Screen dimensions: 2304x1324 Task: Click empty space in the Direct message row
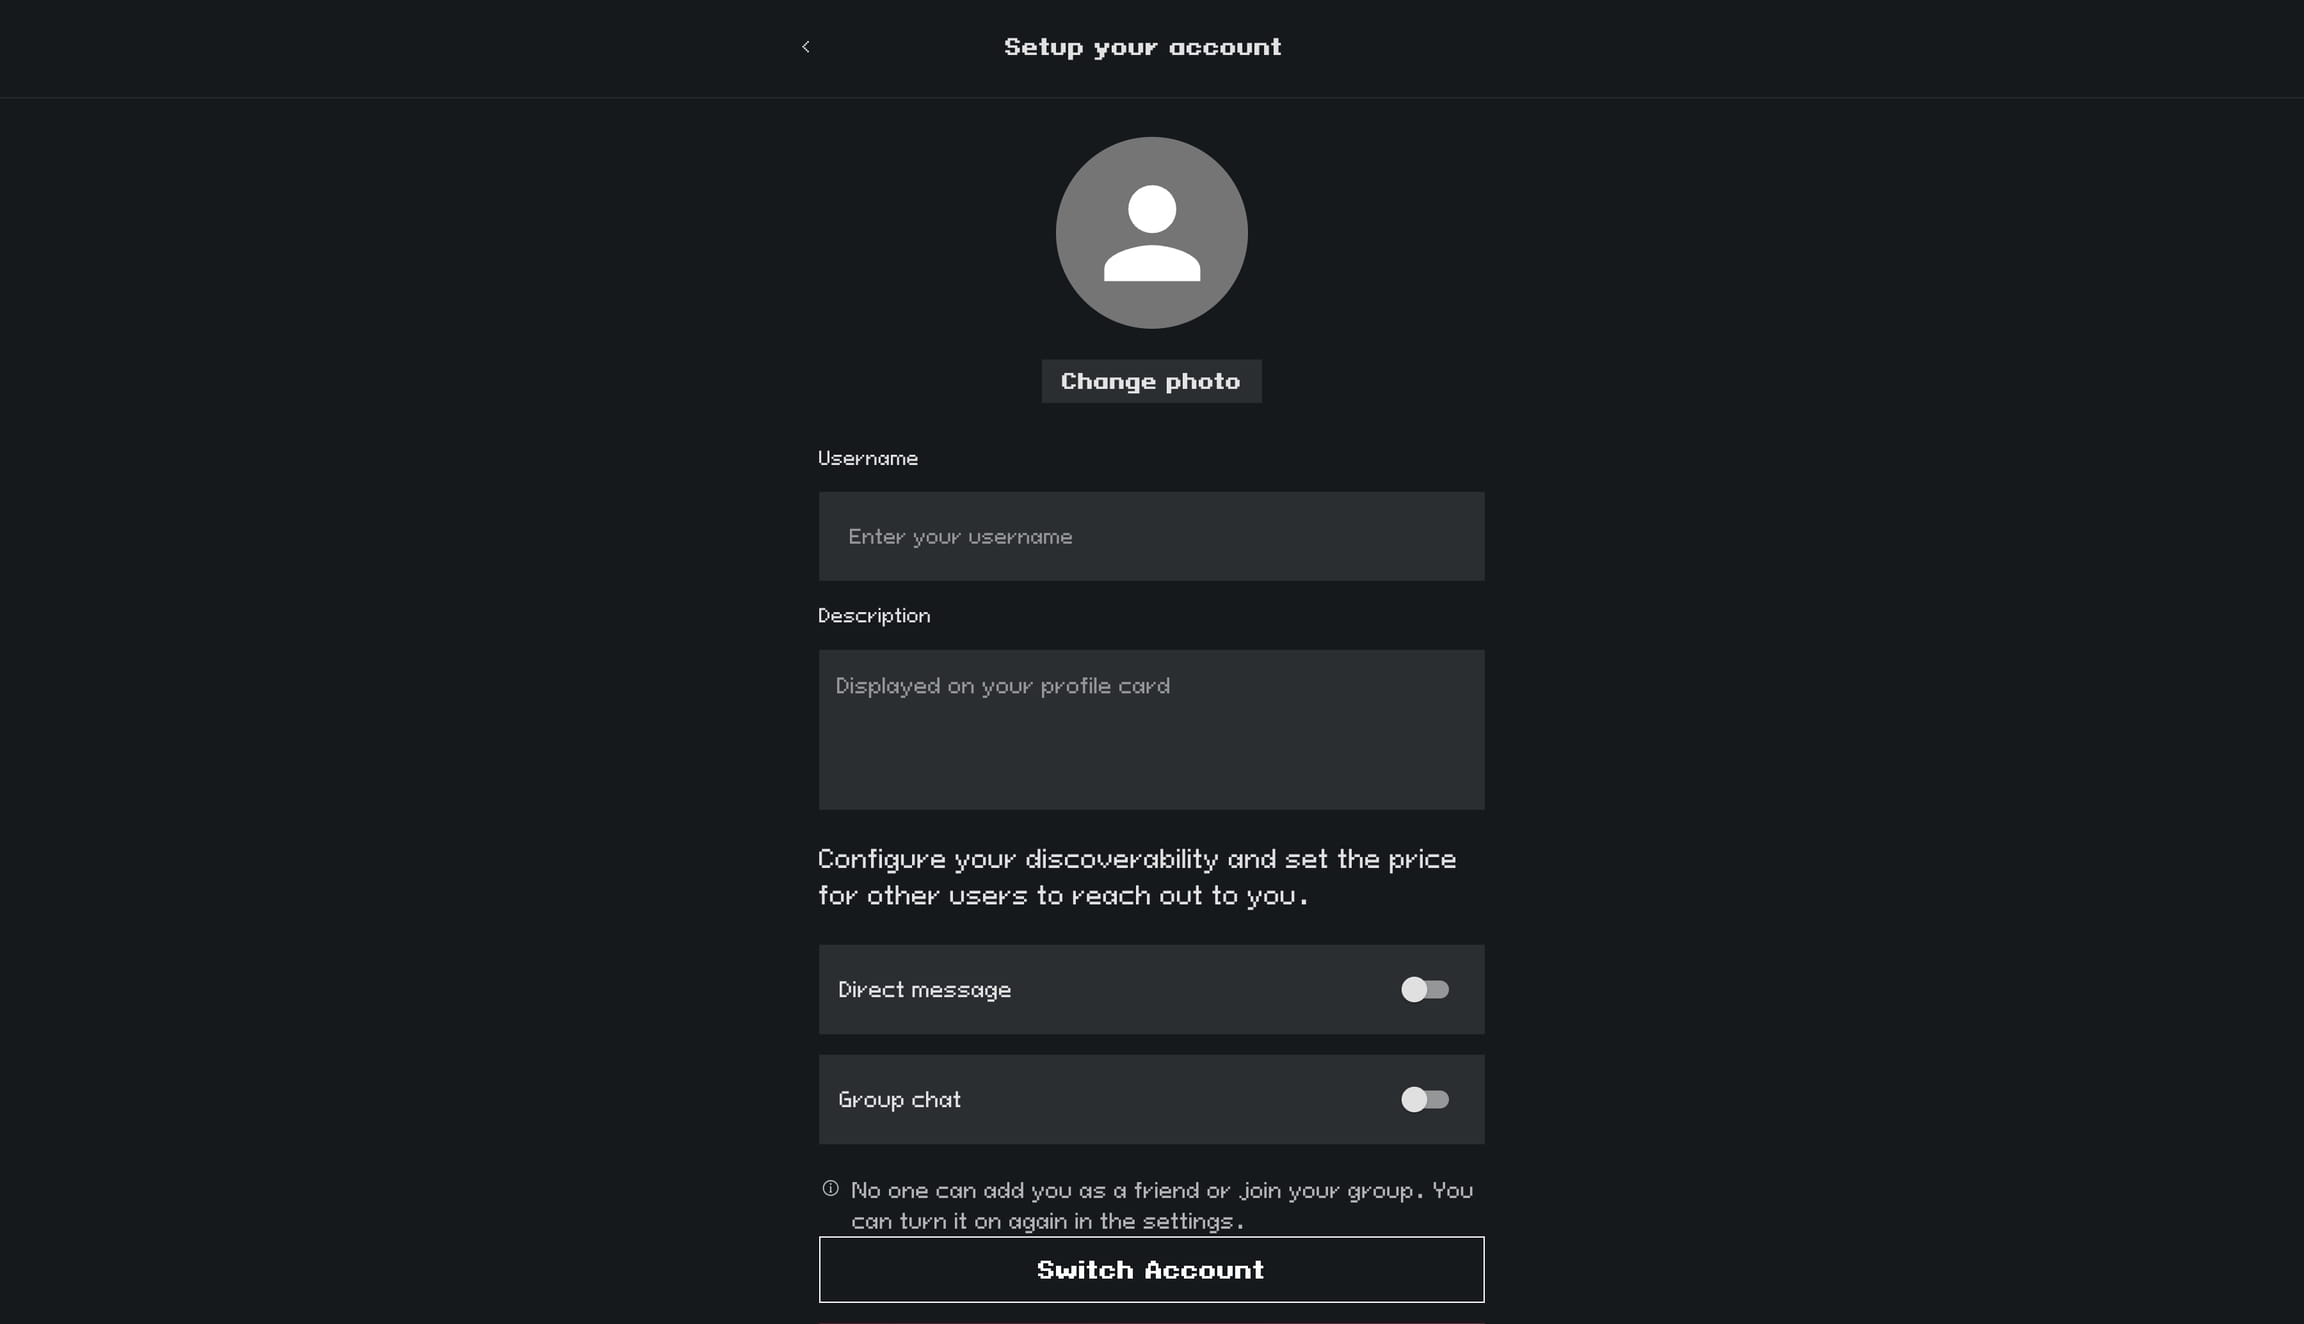[1200, 990]
